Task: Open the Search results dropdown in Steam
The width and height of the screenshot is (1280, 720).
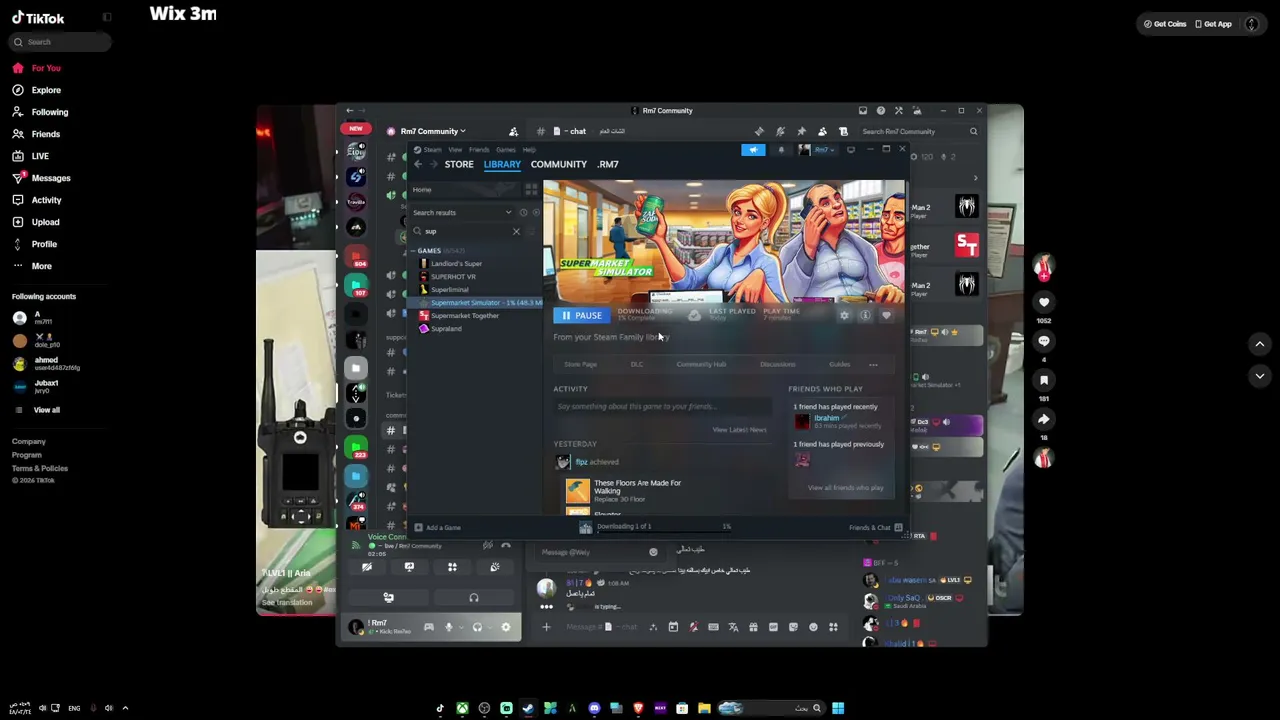Action: click(x=463, y=212)
